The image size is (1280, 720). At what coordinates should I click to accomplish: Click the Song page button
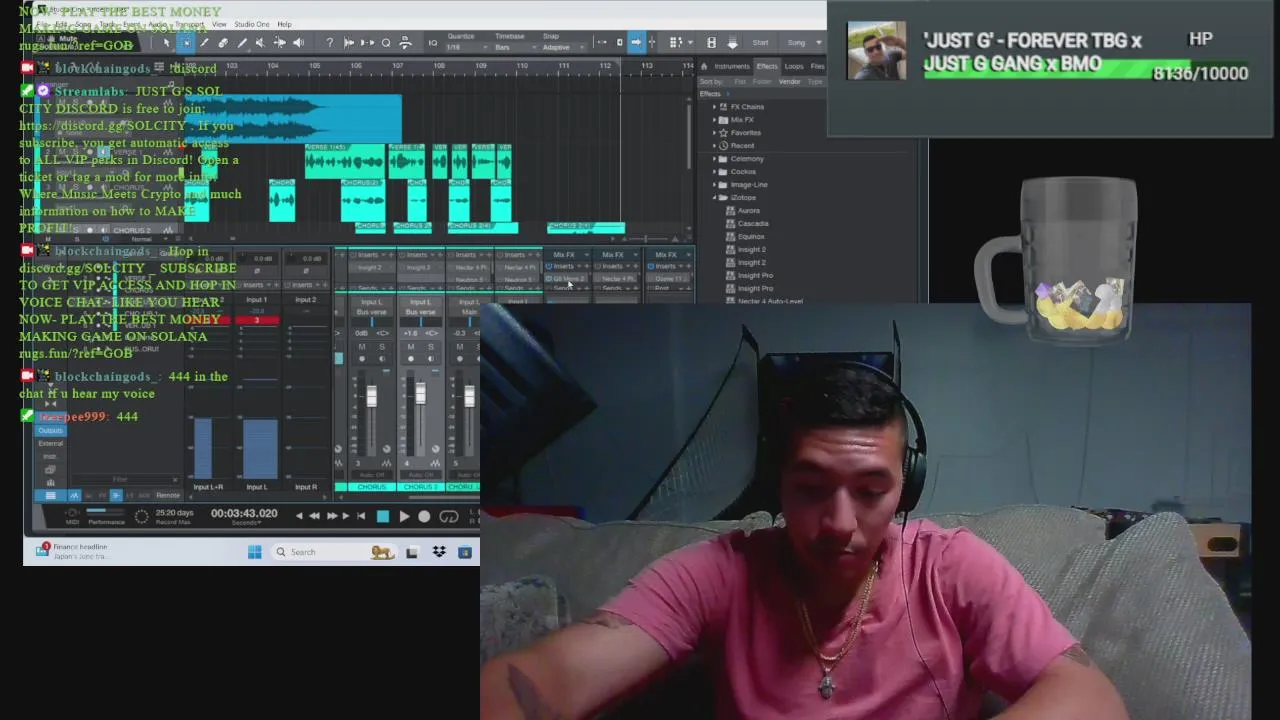pos(795,43)
